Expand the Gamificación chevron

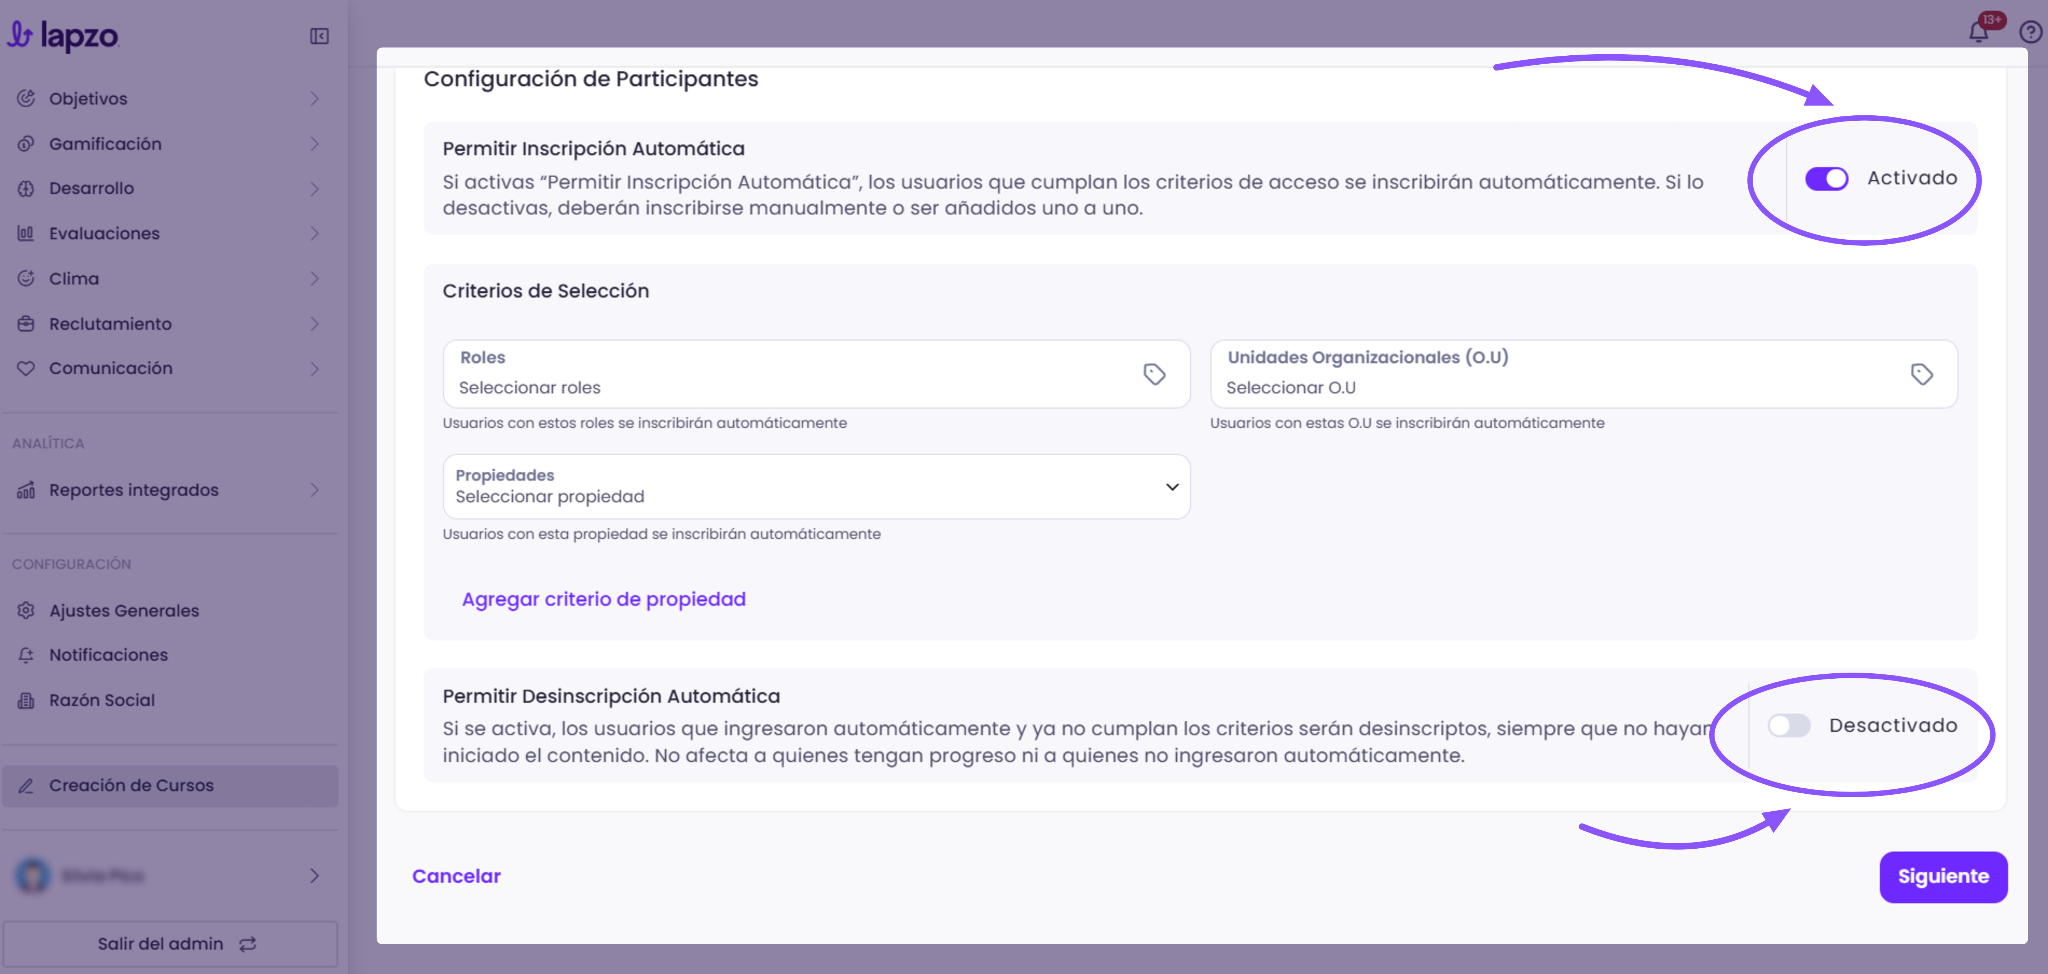coord(314,143)
